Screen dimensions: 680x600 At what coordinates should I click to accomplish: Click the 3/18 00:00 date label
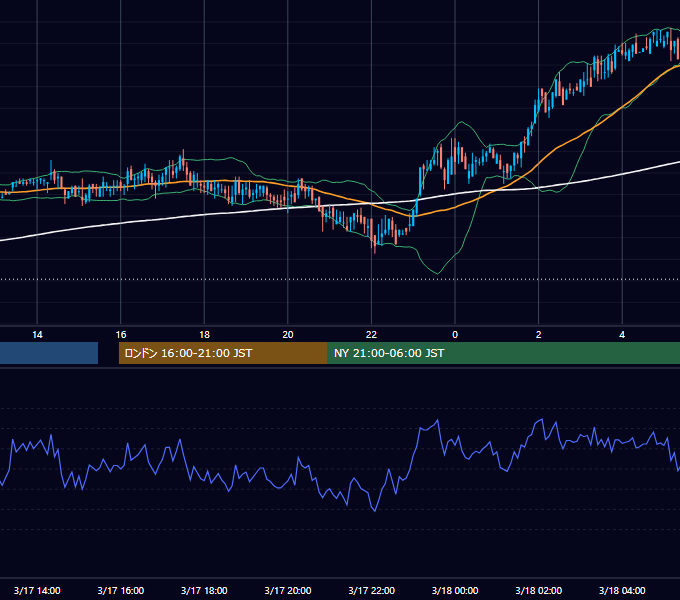(455, 590)
